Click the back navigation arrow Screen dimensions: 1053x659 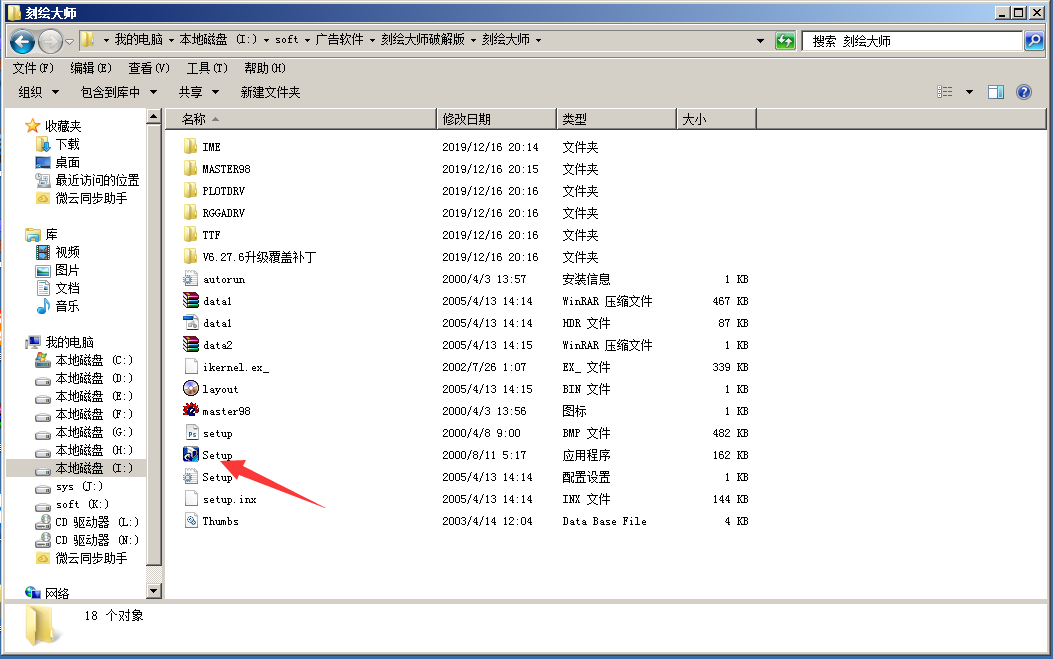tap(22, 41)
